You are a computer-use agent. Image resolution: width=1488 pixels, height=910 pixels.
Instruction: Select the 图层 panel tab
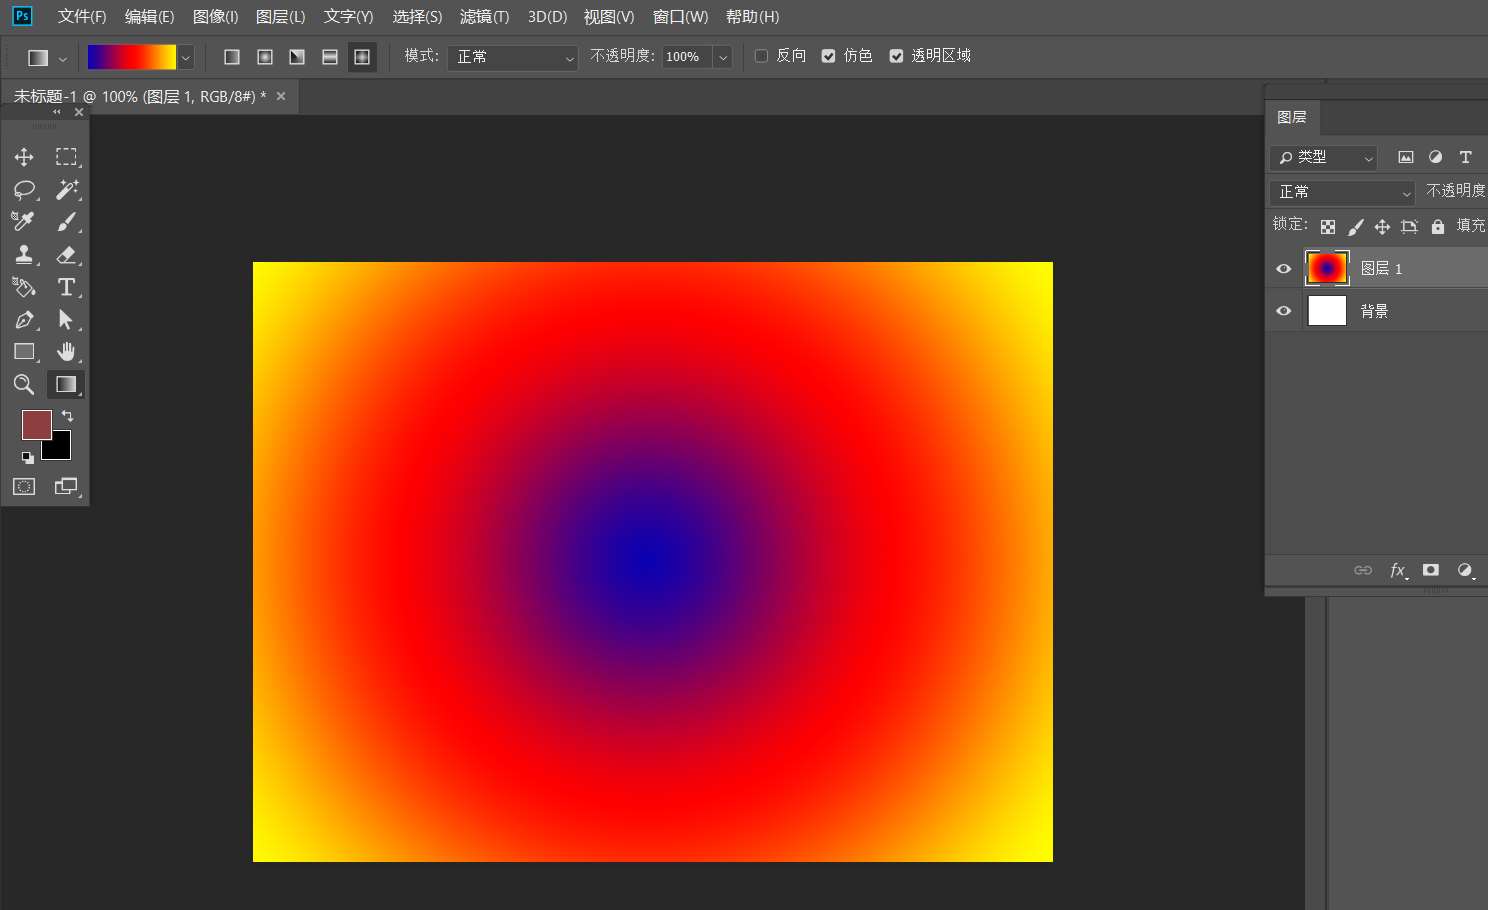tap(1292, 117)
